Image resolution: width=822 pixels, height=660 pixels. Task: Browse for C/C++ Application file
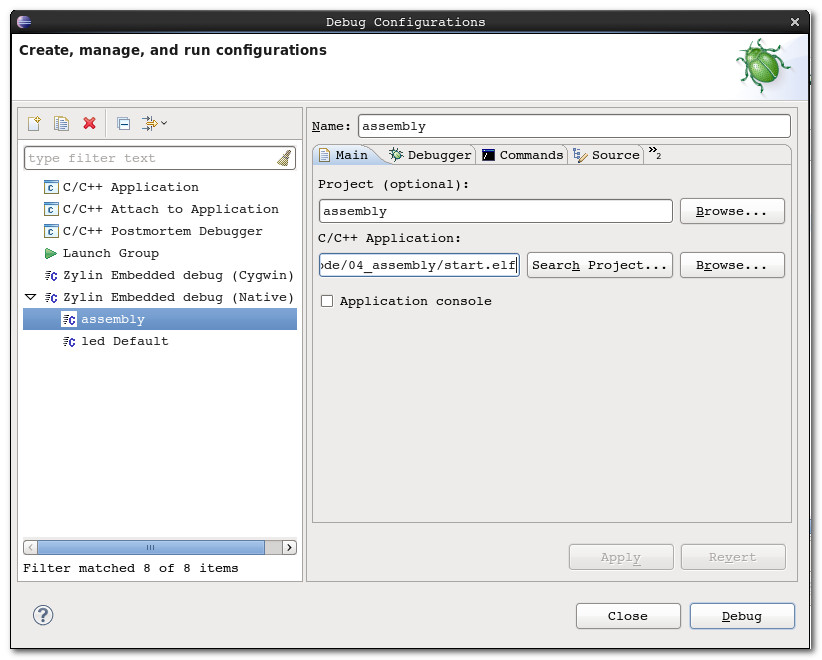[732, 265]
